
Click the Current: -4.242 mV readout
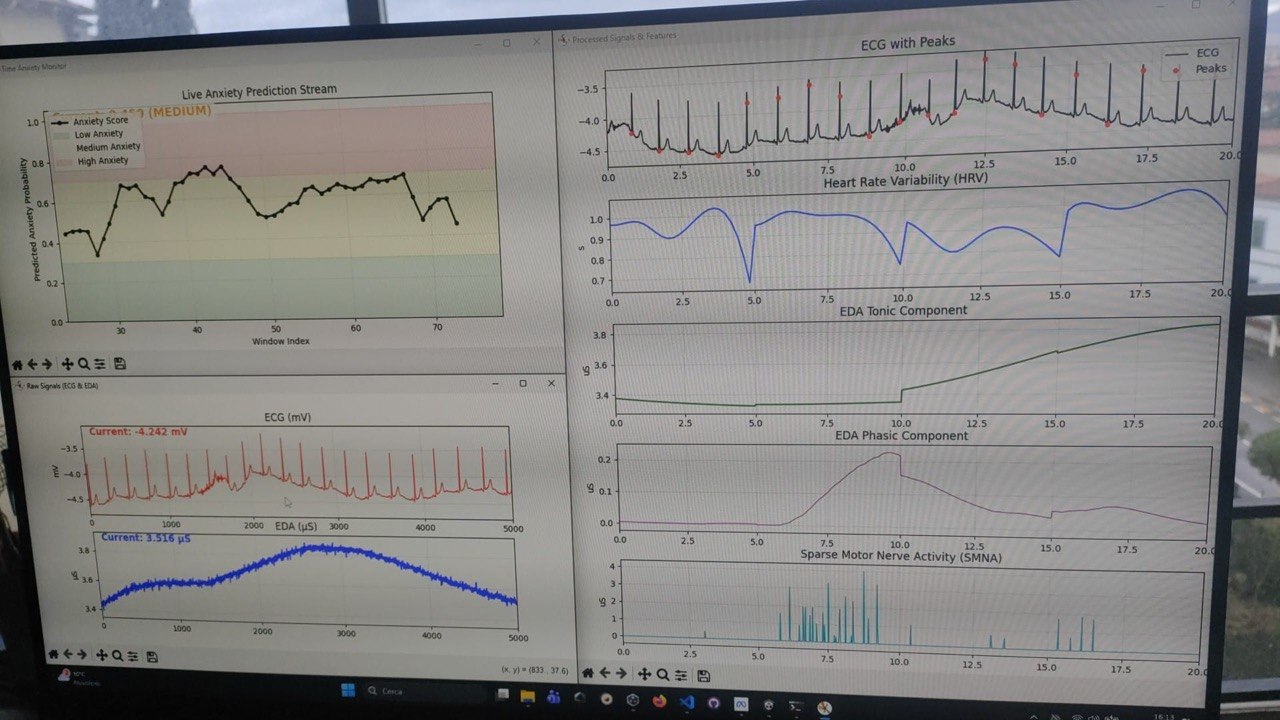coord(138,431)
